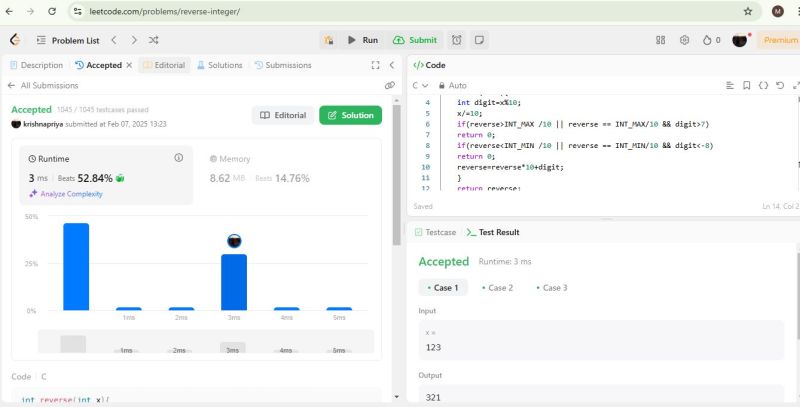Viewport: 800px width, 407px height.
Task: Go back to All Submissions
Action: 43,85
